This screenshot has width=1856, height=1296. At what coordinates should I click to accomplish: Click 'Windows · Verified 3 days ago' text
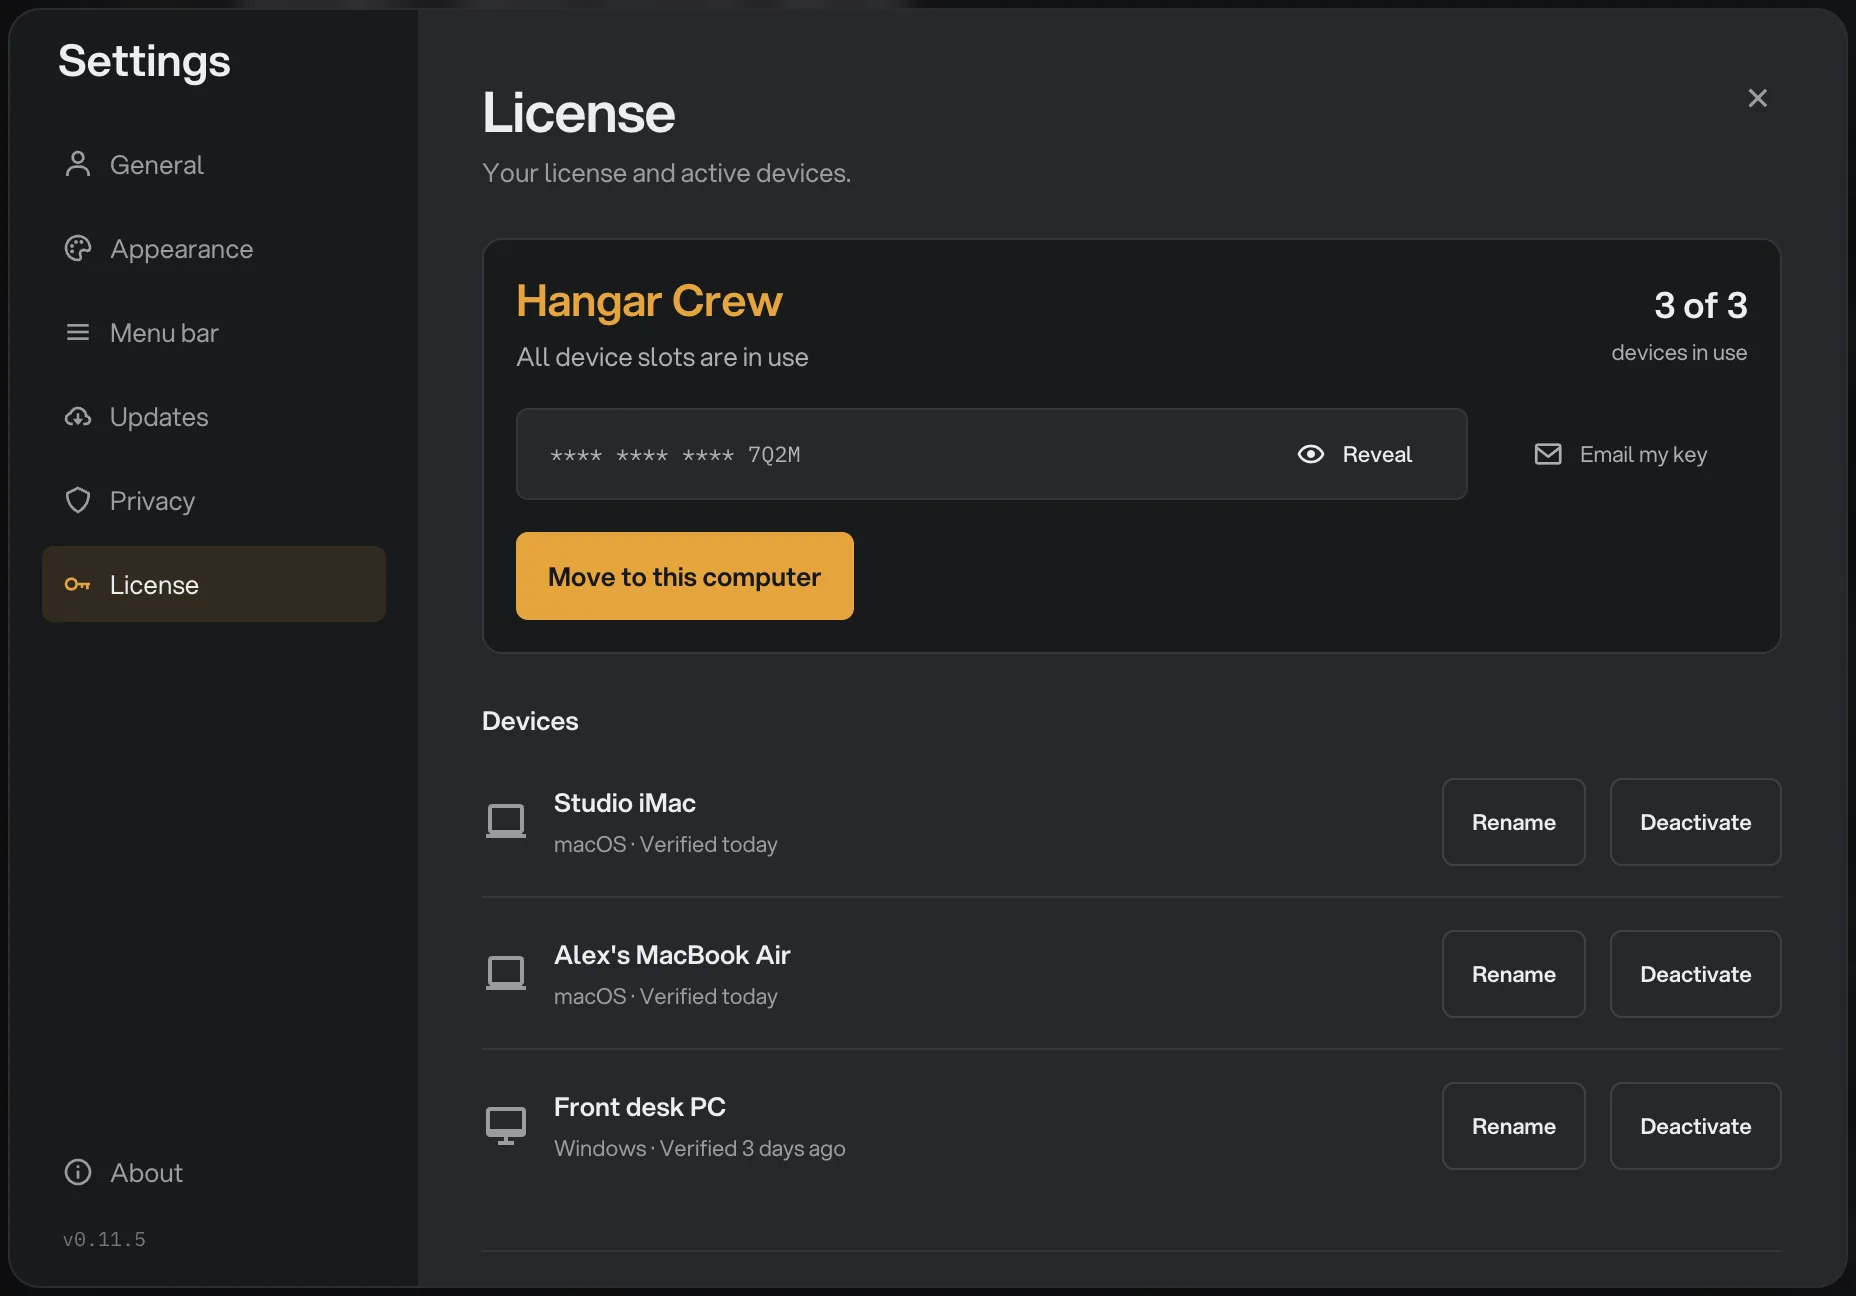click(700, 1148)
